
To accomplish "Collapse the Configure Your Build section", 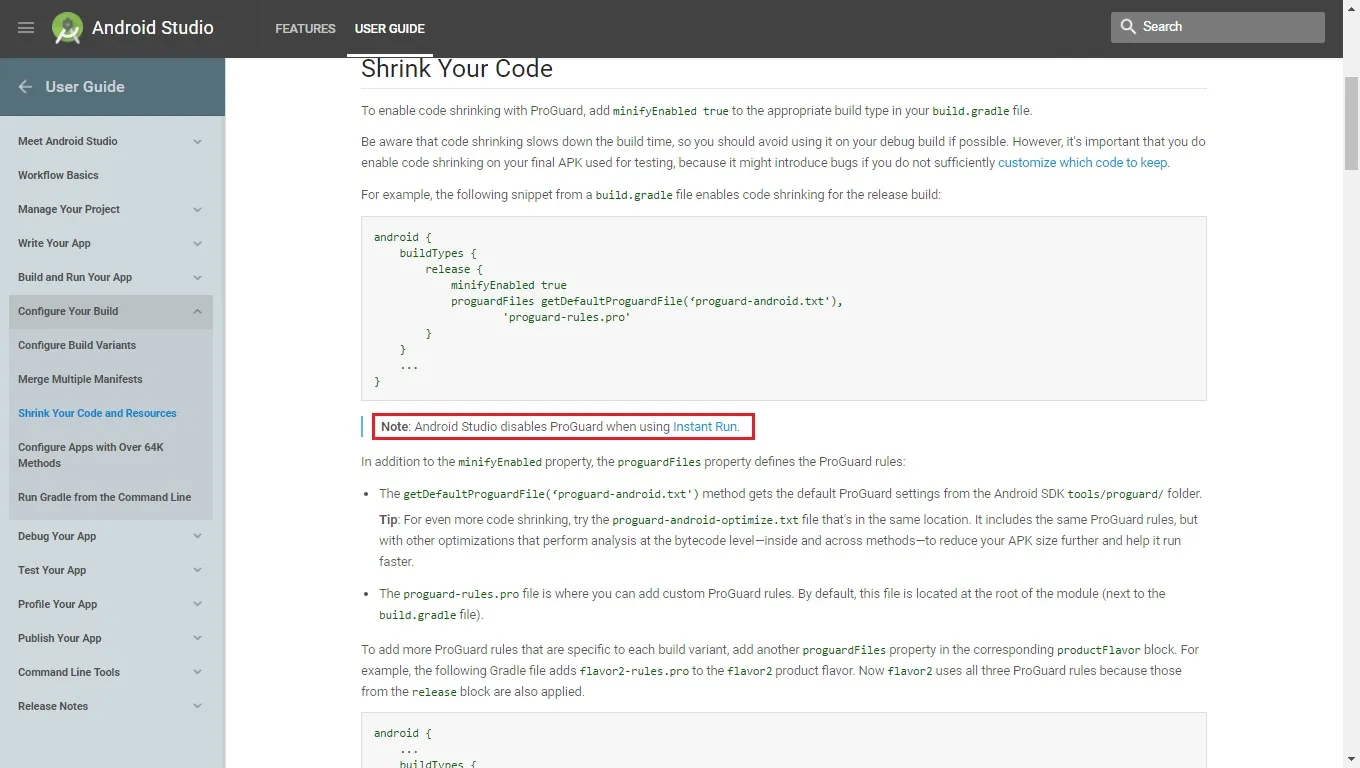I will [197, 312].
